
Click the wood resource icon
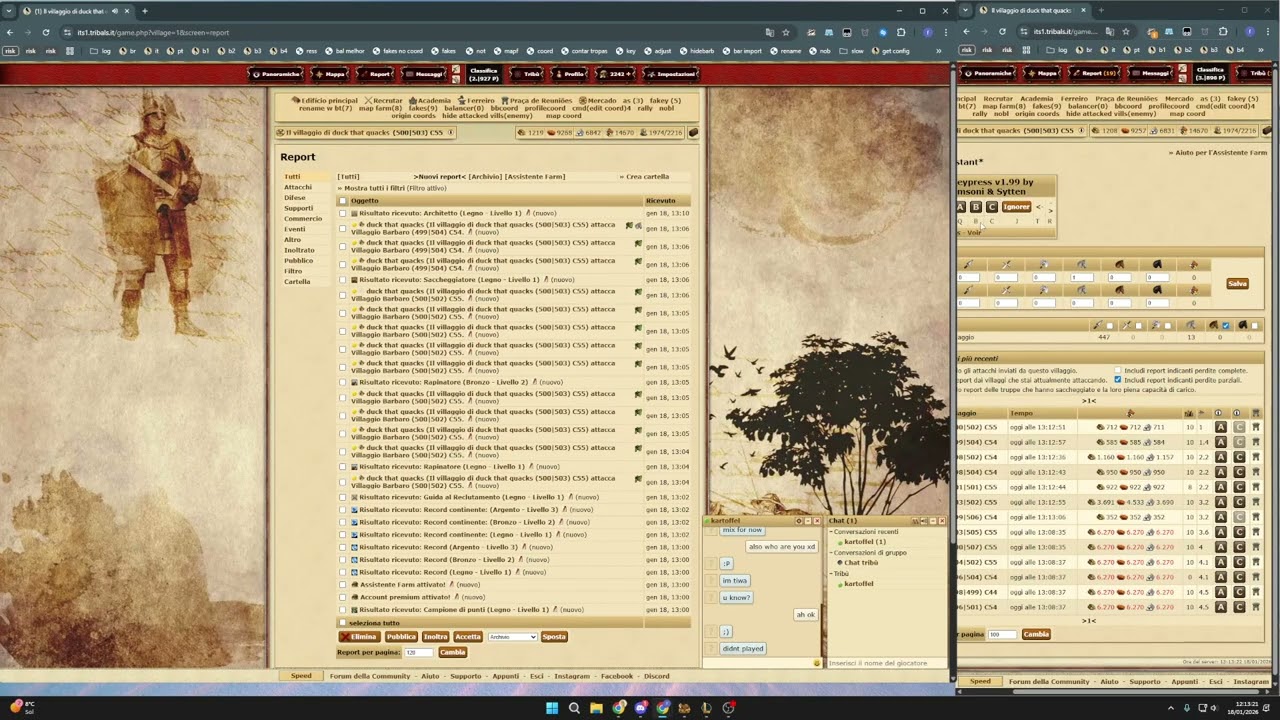[521, 133]
